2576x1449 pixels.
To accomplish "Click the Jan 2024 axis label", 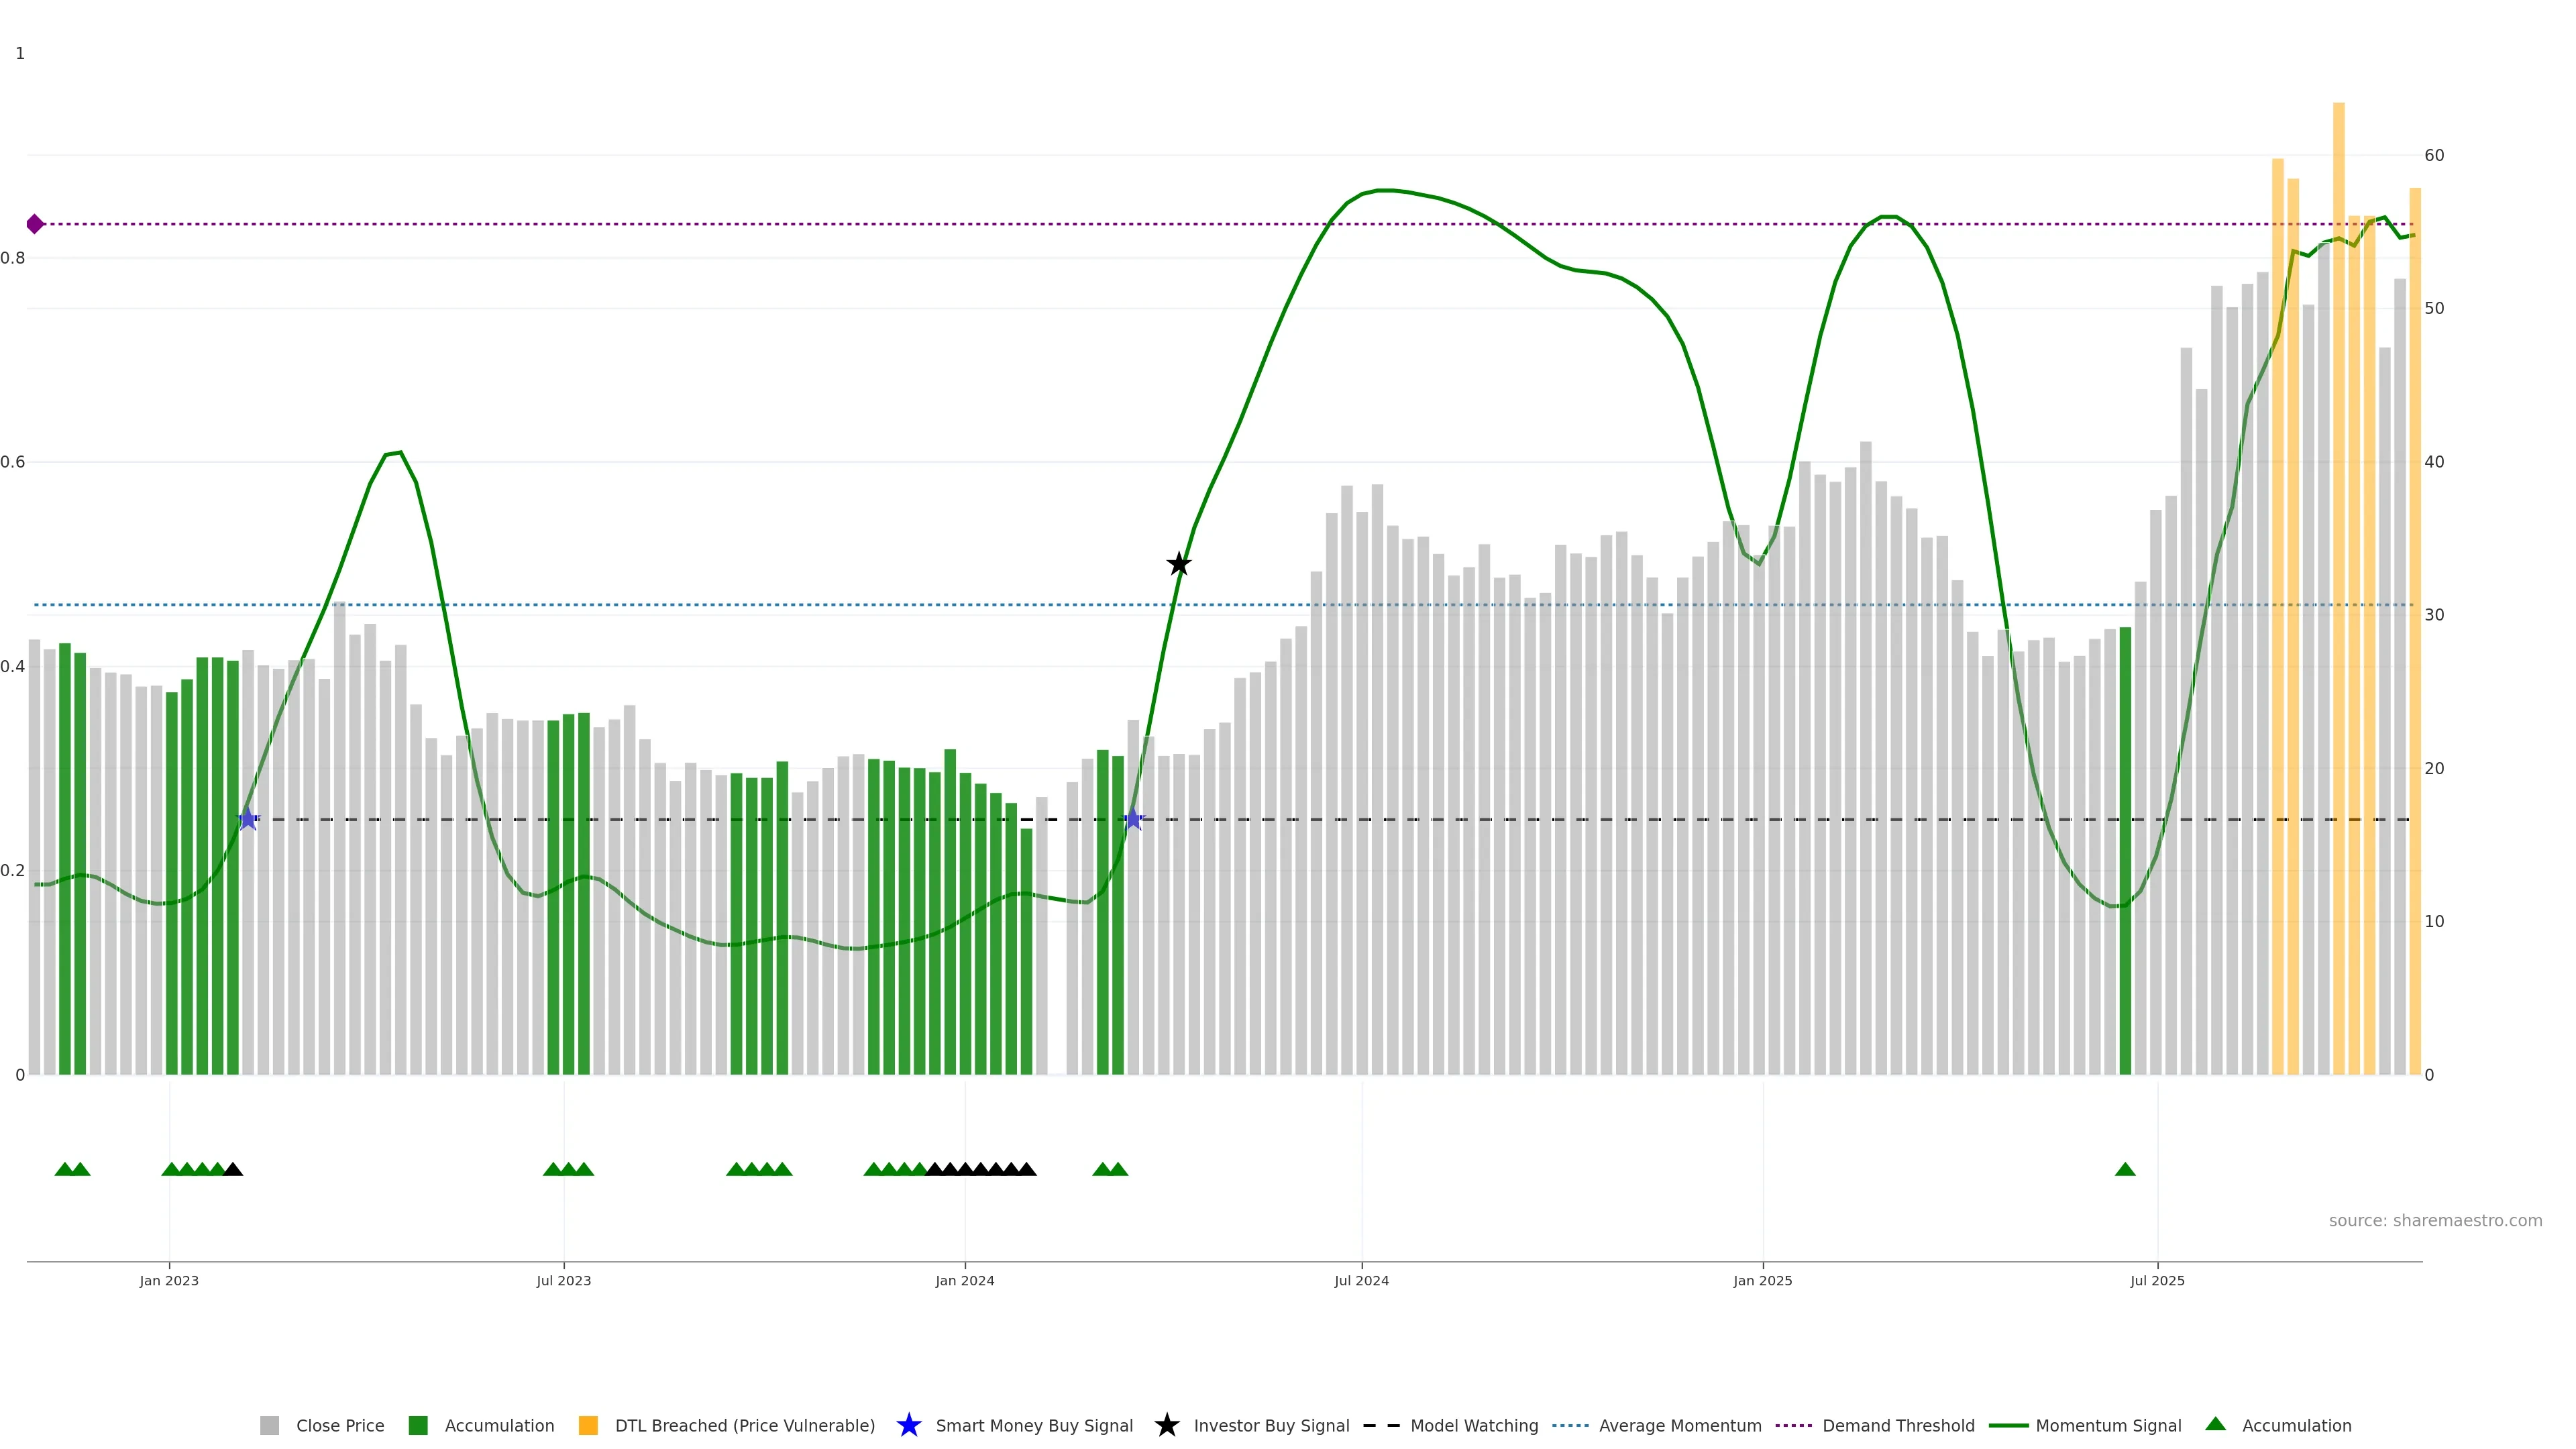I will click(x=964, y=1280).
